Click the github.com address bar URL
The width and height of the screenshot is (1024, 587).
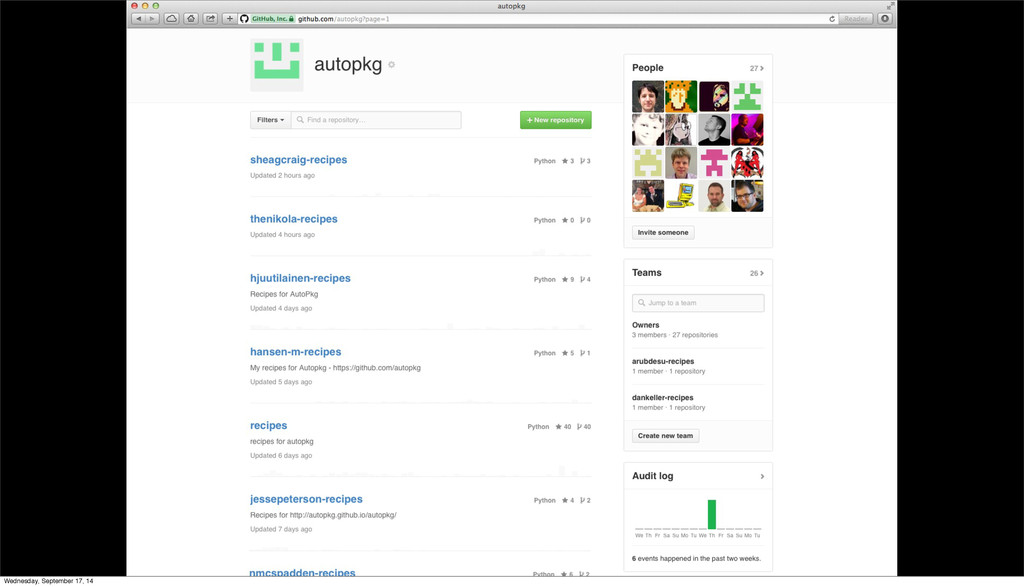(x=344, y=19)
